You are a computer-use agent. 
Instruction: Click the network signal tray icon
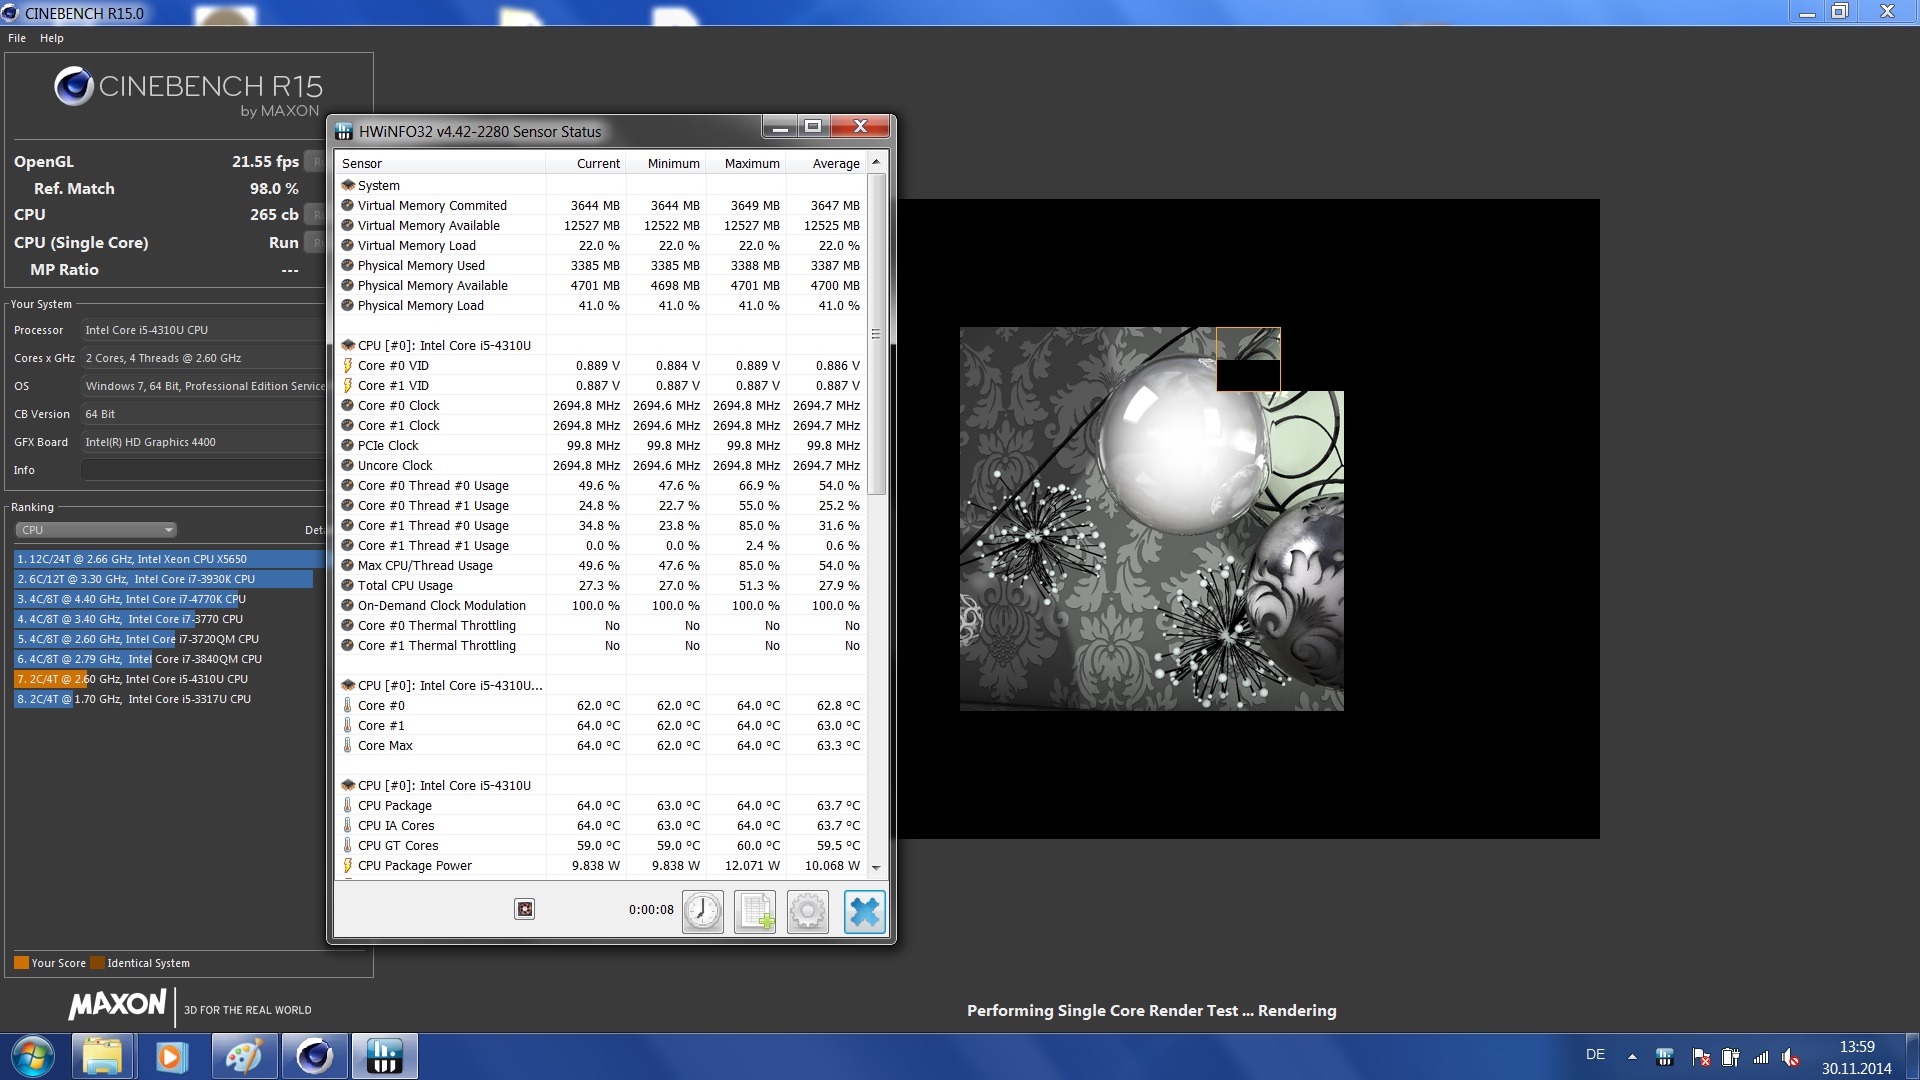(1761, 1057)
